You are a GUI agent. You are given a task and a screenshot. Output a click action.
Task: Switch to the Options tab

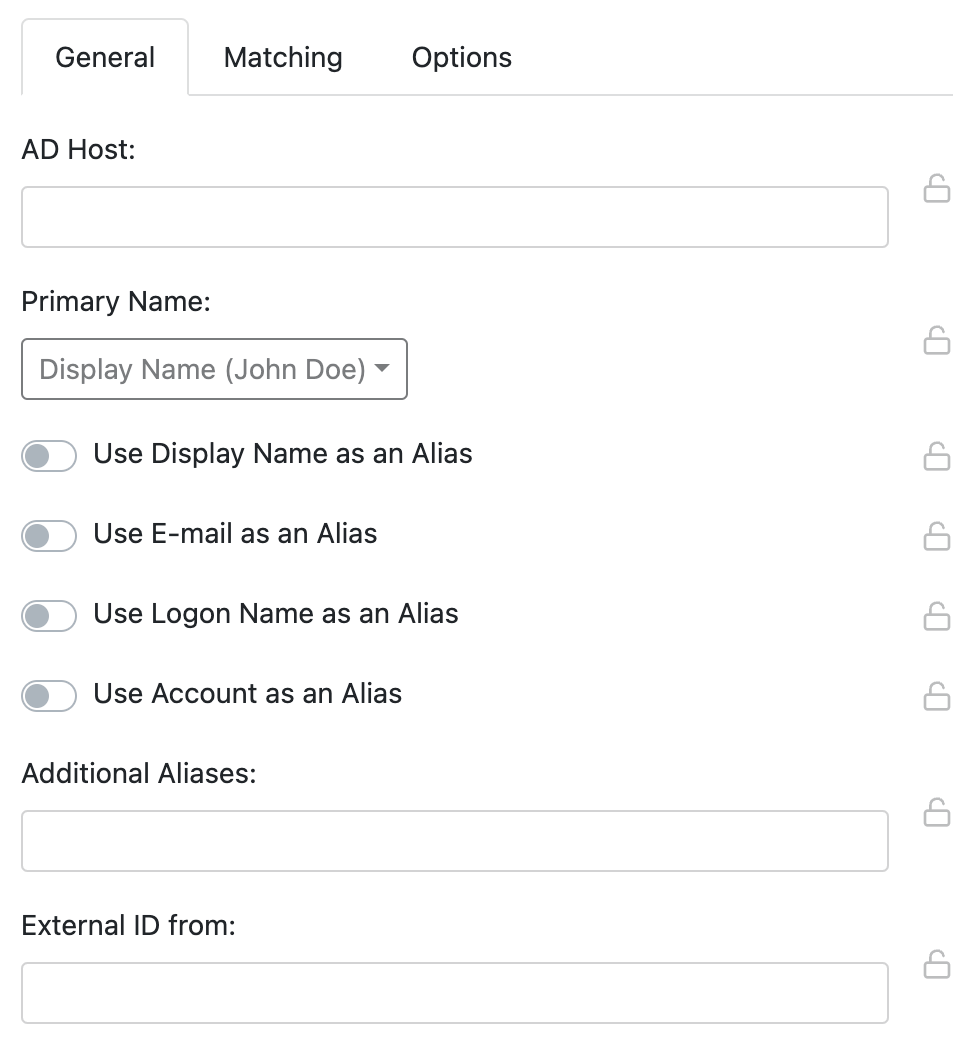pos(461,57)
